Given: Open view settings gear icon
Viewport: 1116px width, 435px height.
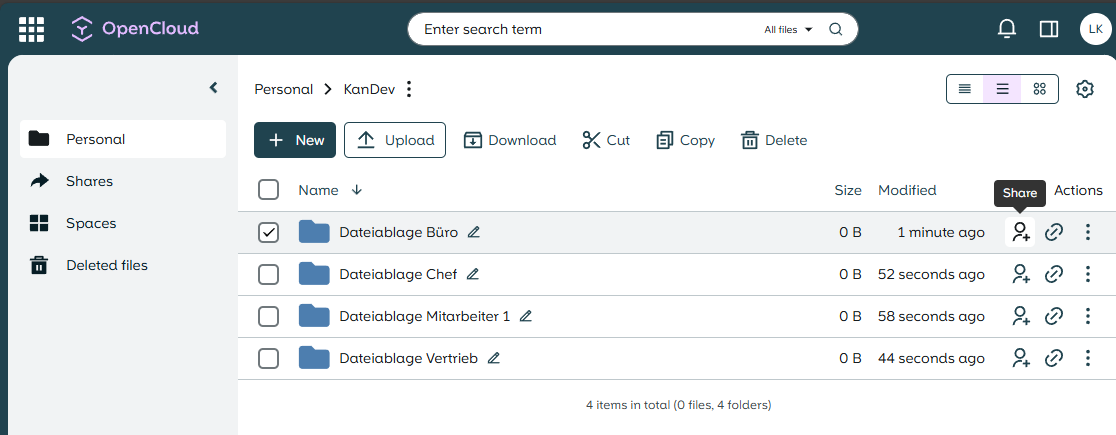Looking at the screenshot, I should pos(1085,89).
